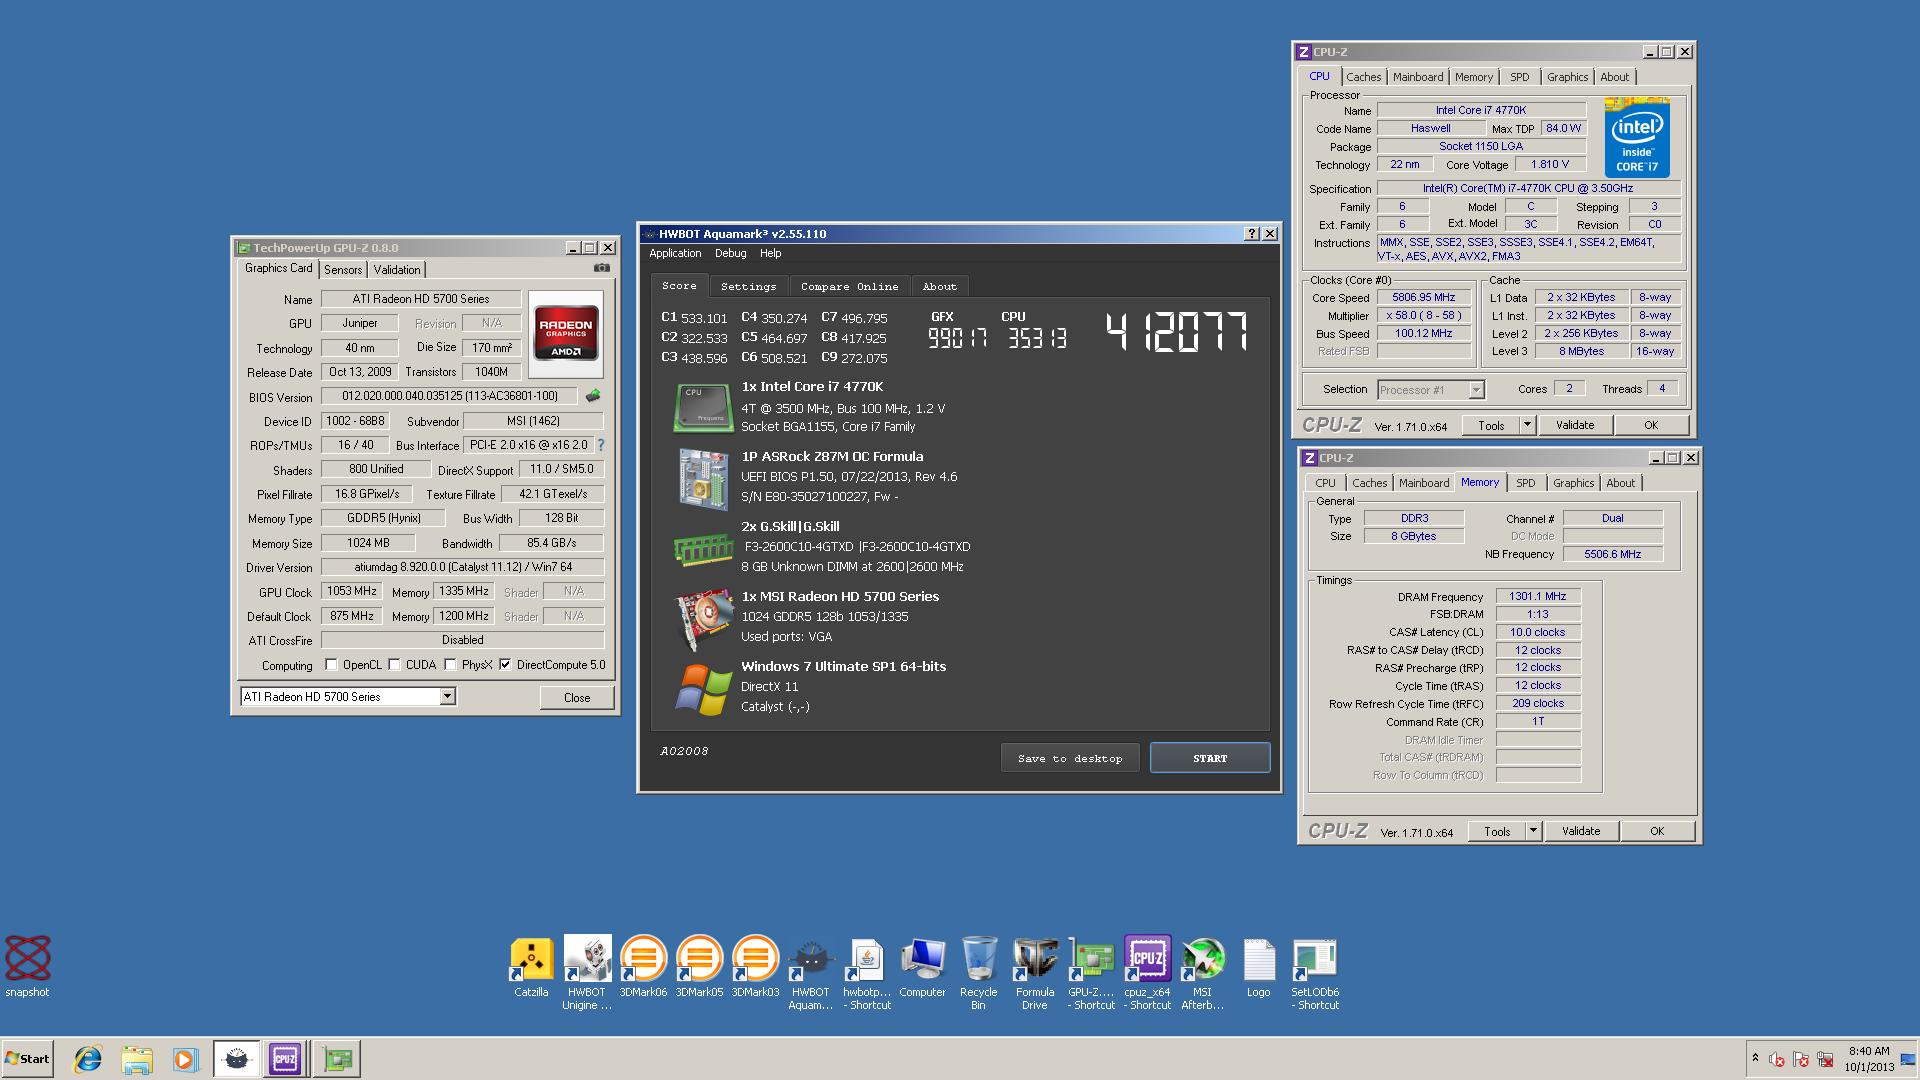Open GPU-Z shortcut on desktop
1920x1080 pixels.
point(1091,973)
